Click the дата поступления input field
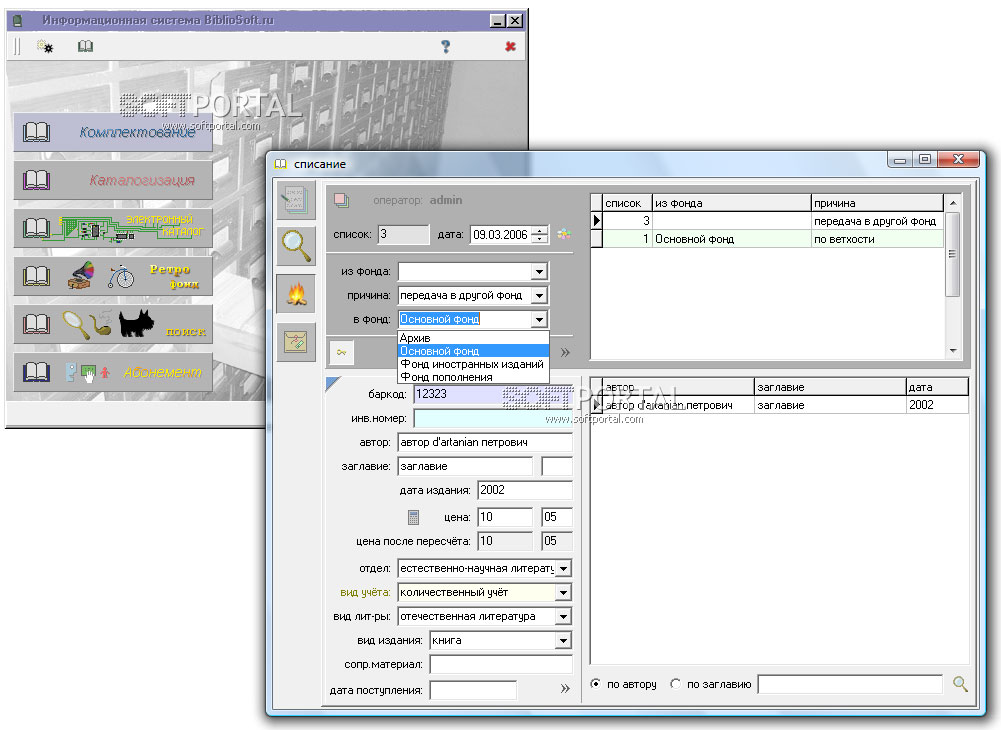This screenshot has width=1001, height=730. 473,690
